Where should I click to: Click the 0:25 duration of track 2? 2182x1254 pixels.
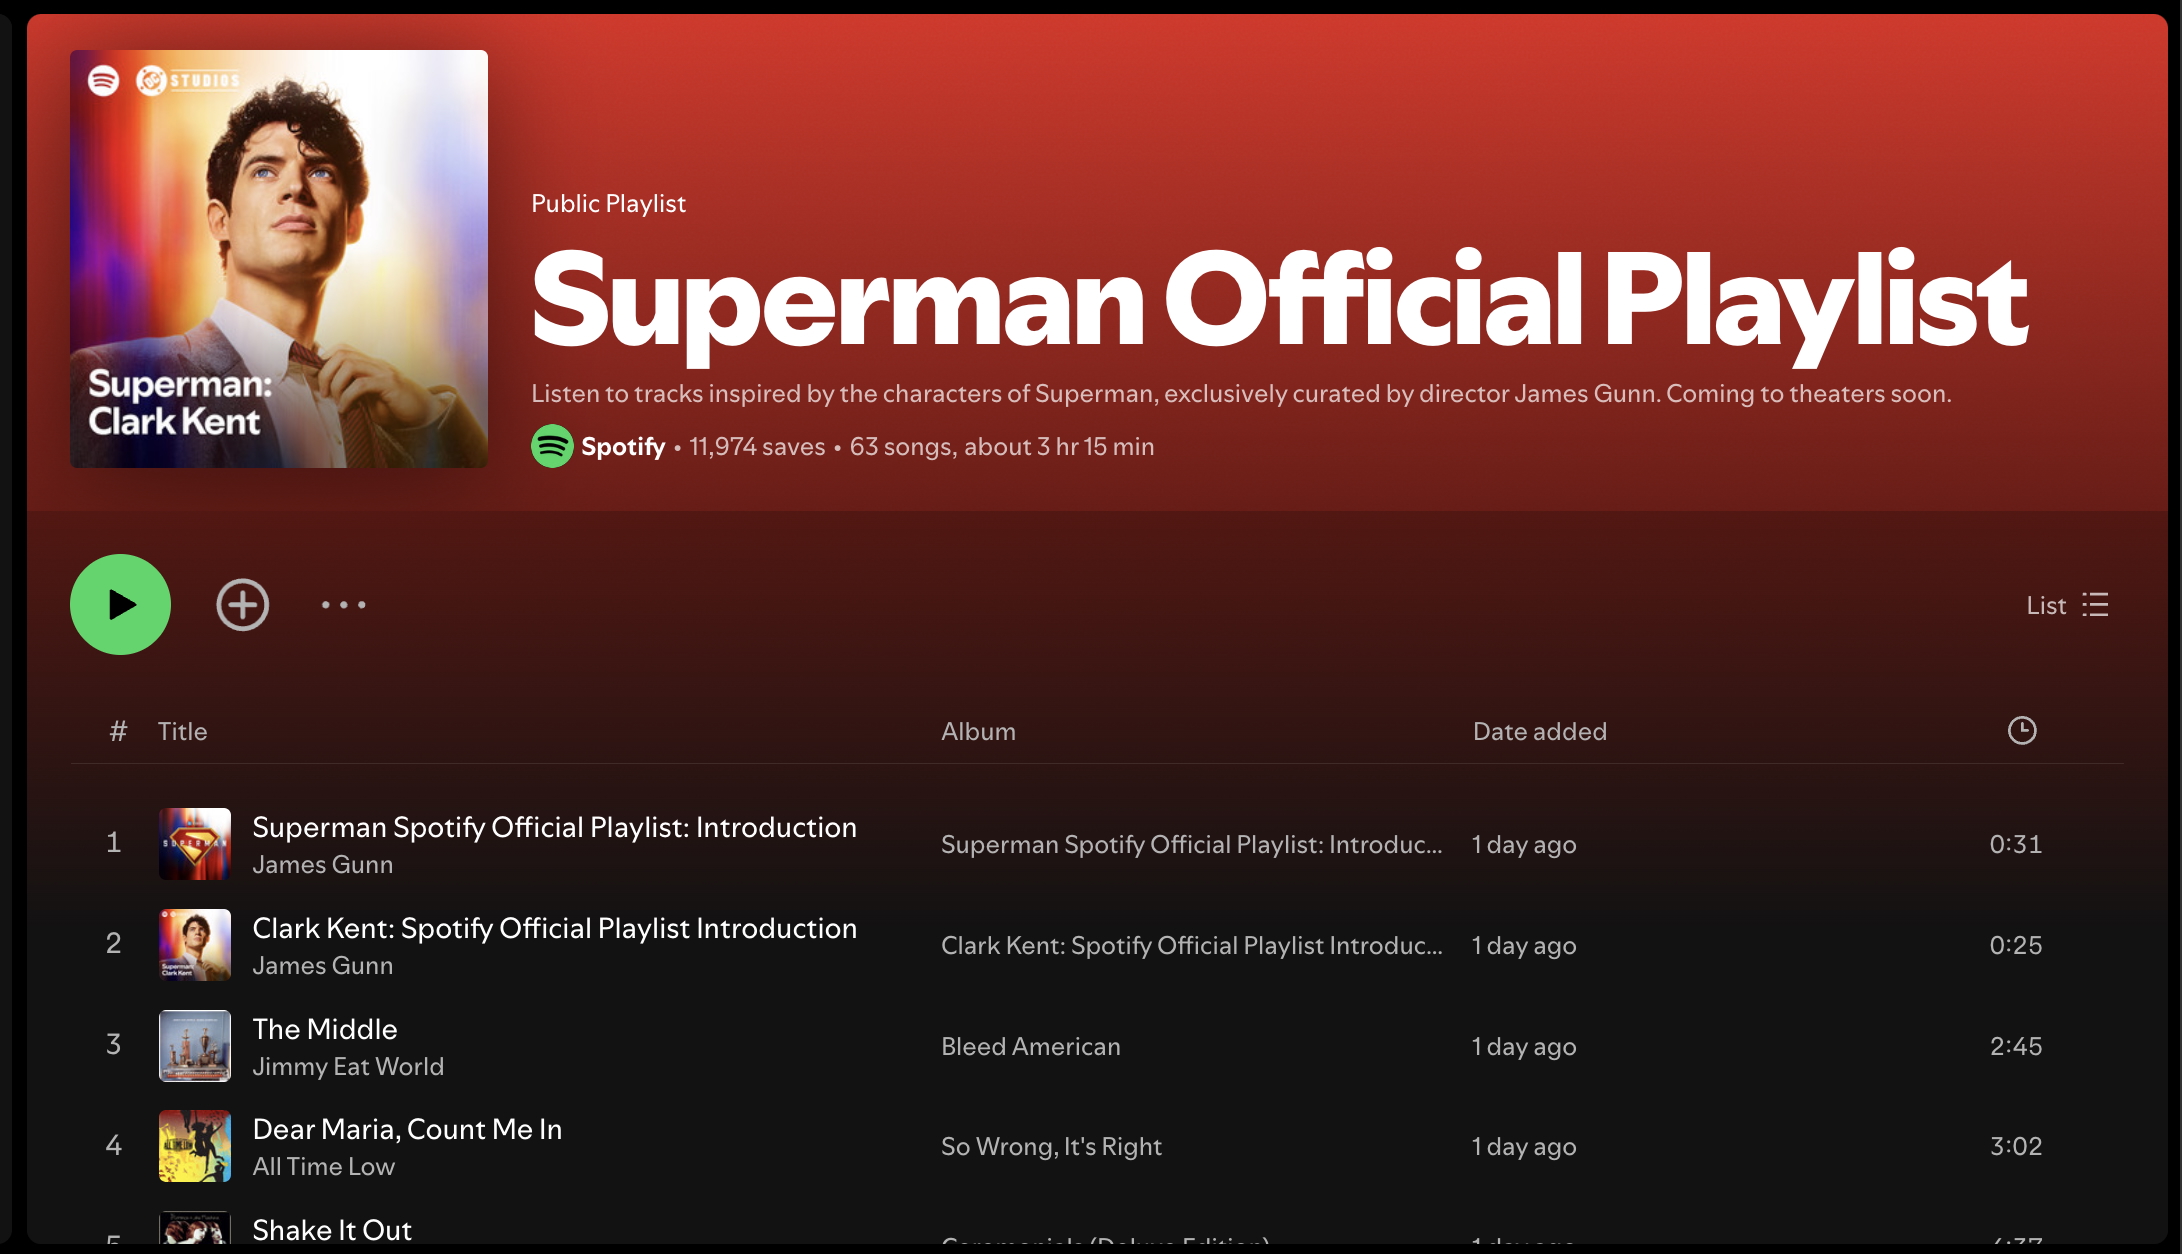[x=2016, y=945]
